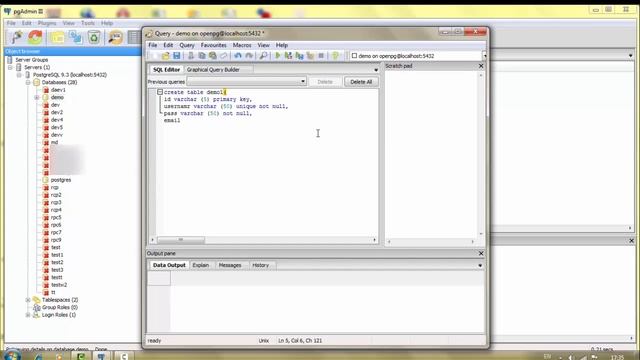Execute query with green play icon
This screenshot has width=640, height=360.
(278, 56)
